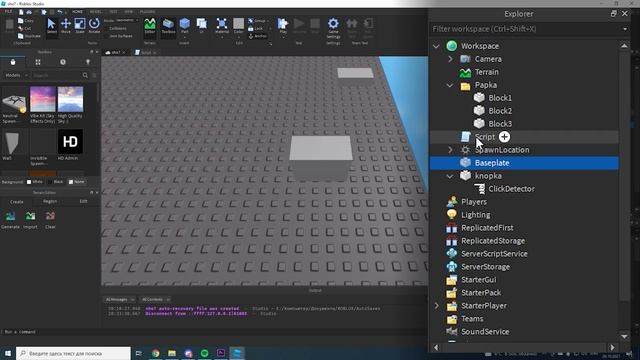The image size is (640, 360).
Task: Activate the Rotate tool
Action: [x=94, y=26]
